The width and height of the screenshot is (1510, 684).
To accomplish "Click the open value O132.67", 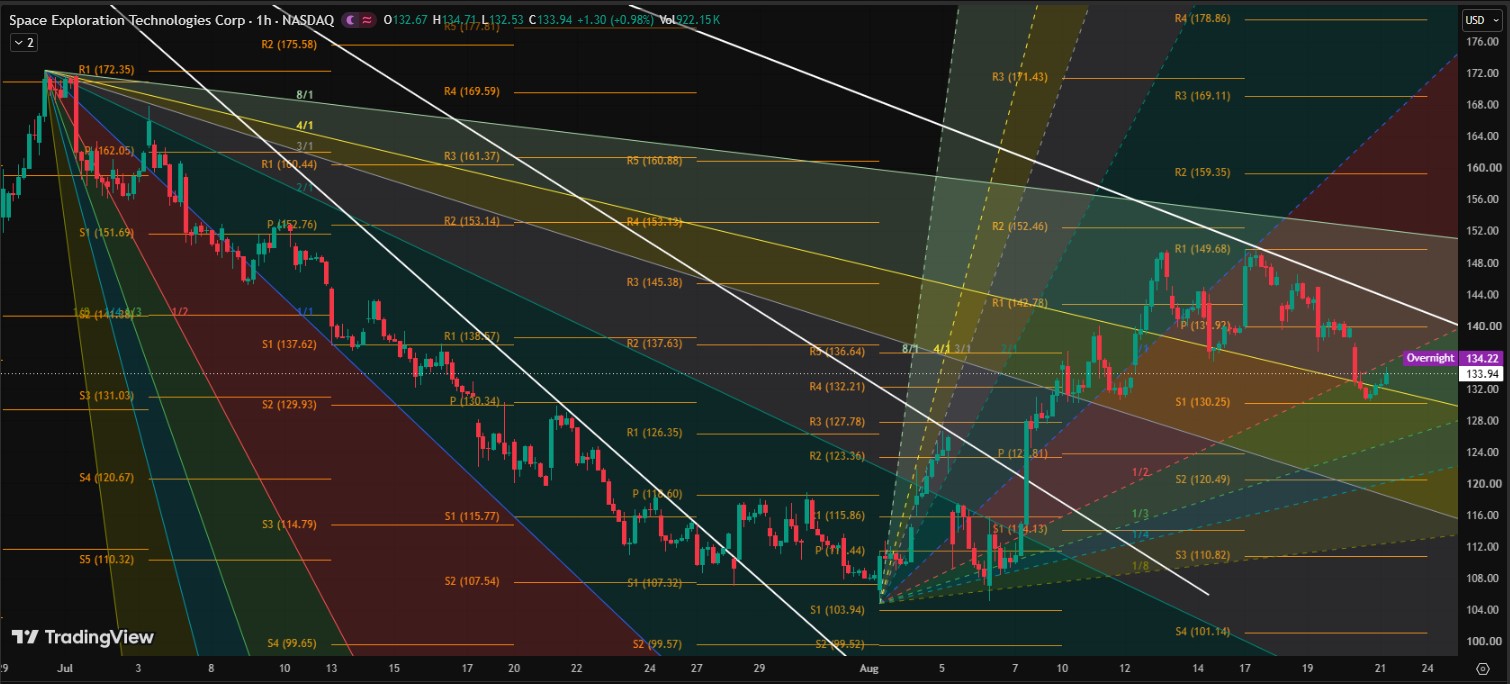I will coord(404,19).
